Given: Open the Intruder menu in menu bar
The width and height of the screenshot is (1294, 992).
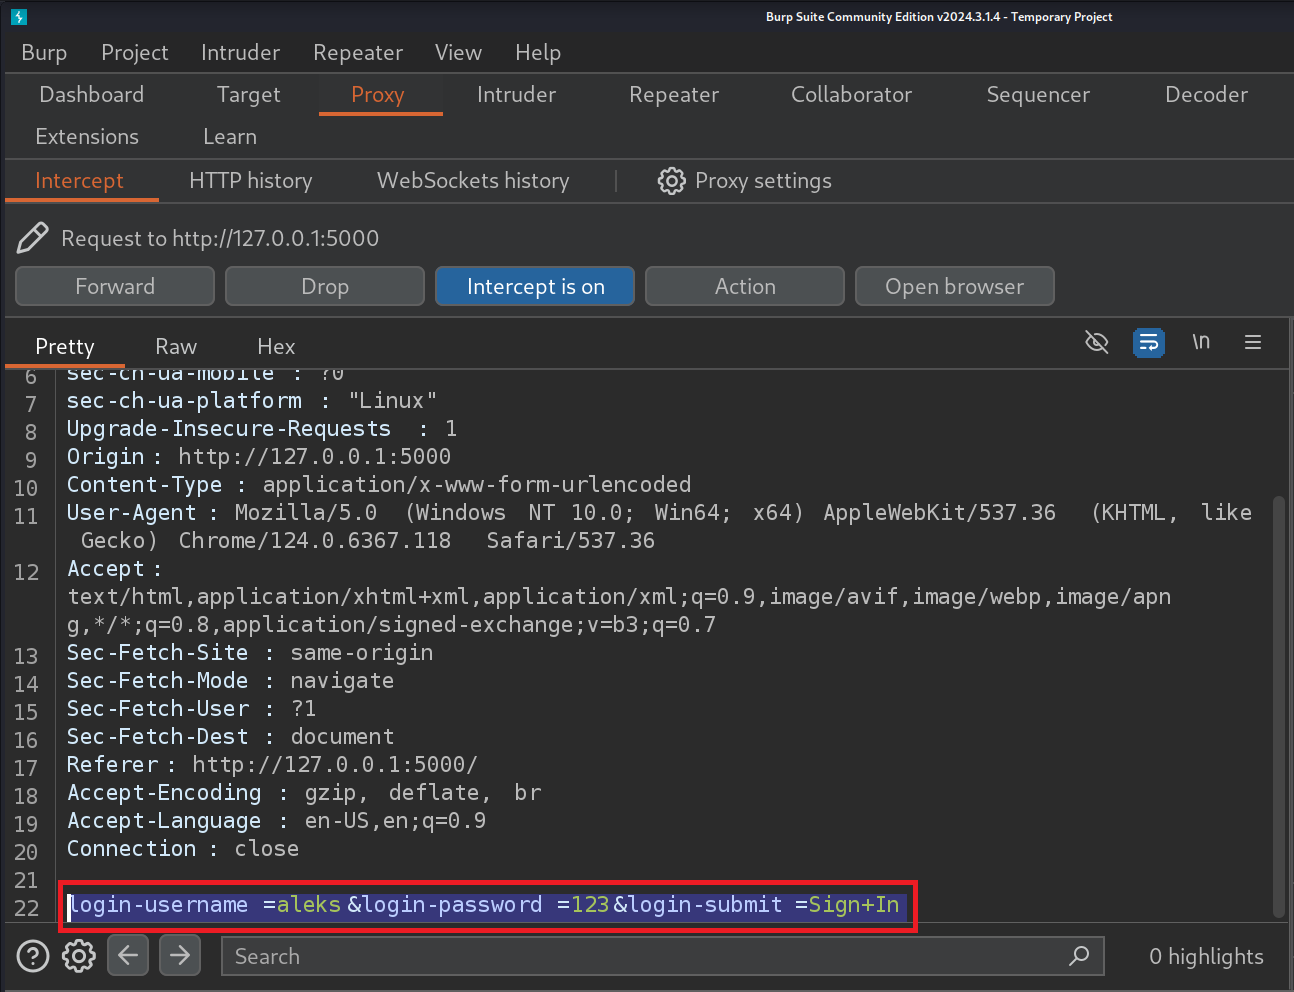Looking at the screenshot, I should point(240,52).
